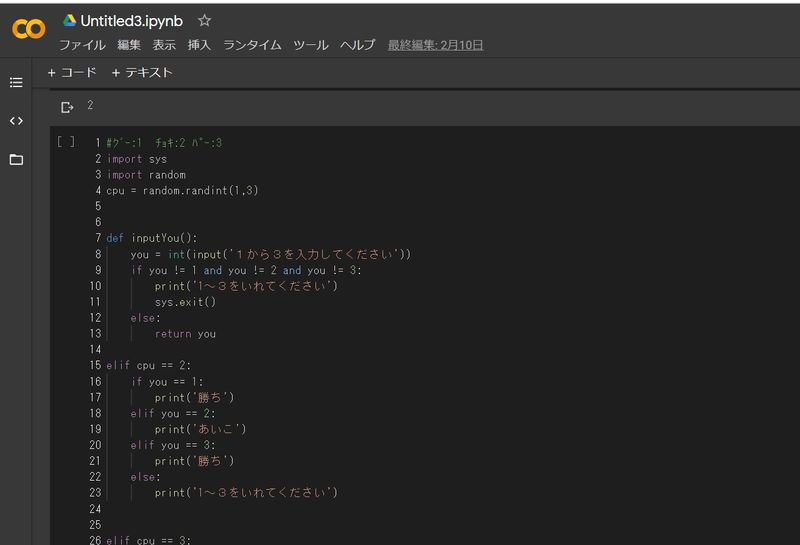Rename notebook by clicking Untitled3.ipynb title
The height and width of the screenshot is (545, 800).
pyautogui.click(x=131, y=21)
